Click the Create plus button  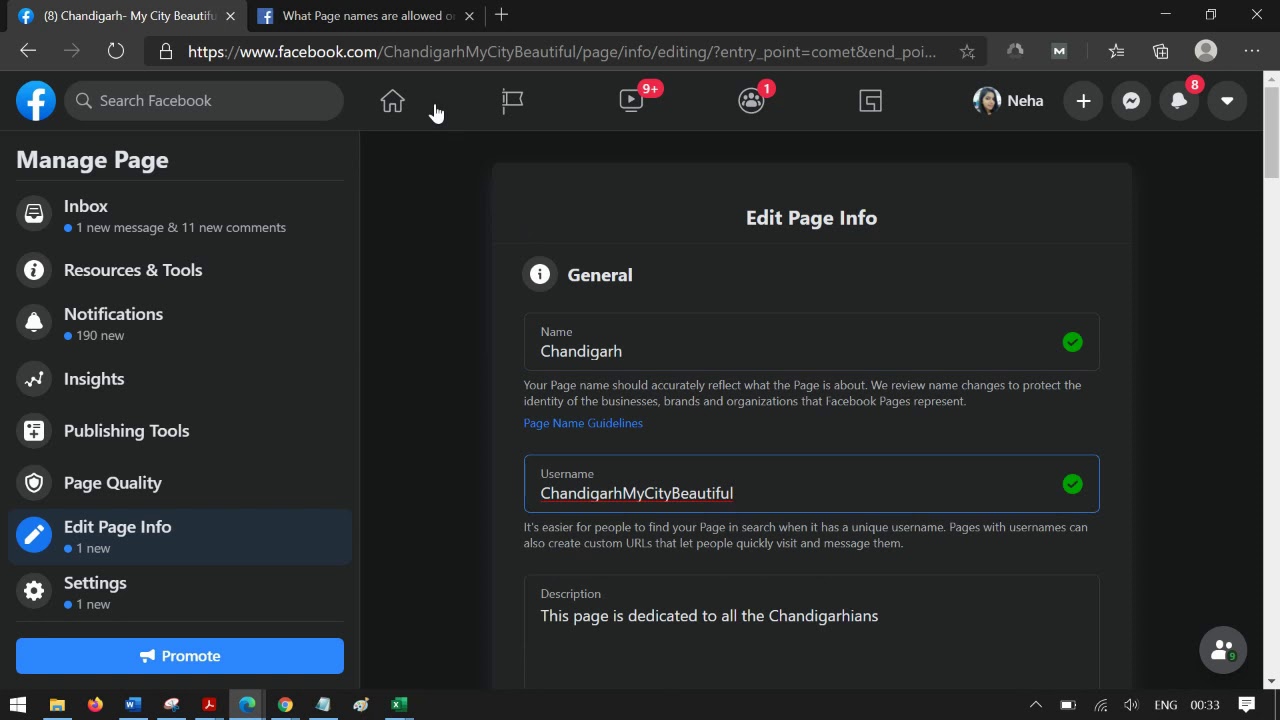[x=1083, y=101]
